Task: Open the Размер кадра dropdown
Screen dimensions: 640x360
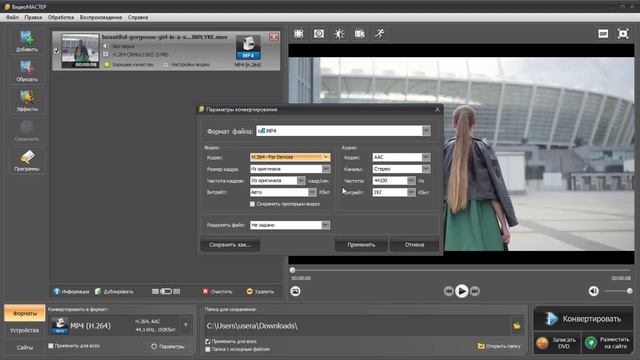Action: (x=290, y=169)
